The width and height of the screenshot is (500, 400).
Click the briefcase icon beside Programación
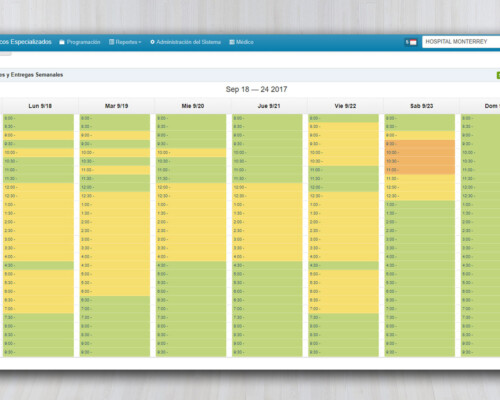tap(62, 42)
